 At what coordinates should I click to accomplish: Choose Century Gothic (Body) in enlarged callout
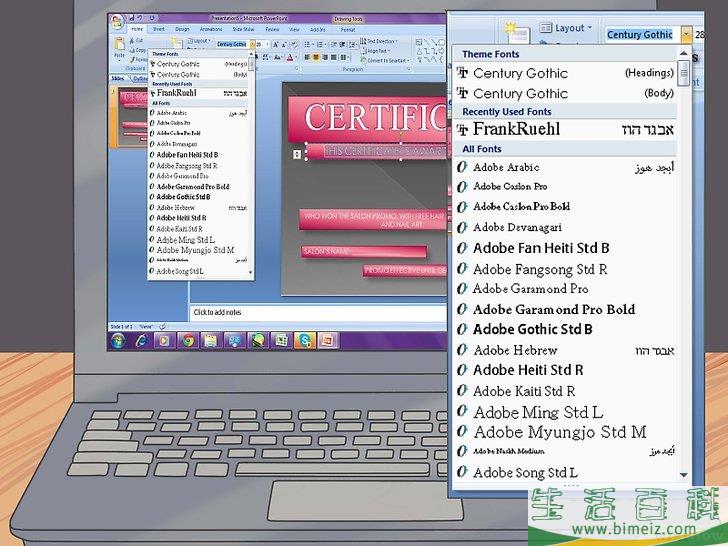565,93
